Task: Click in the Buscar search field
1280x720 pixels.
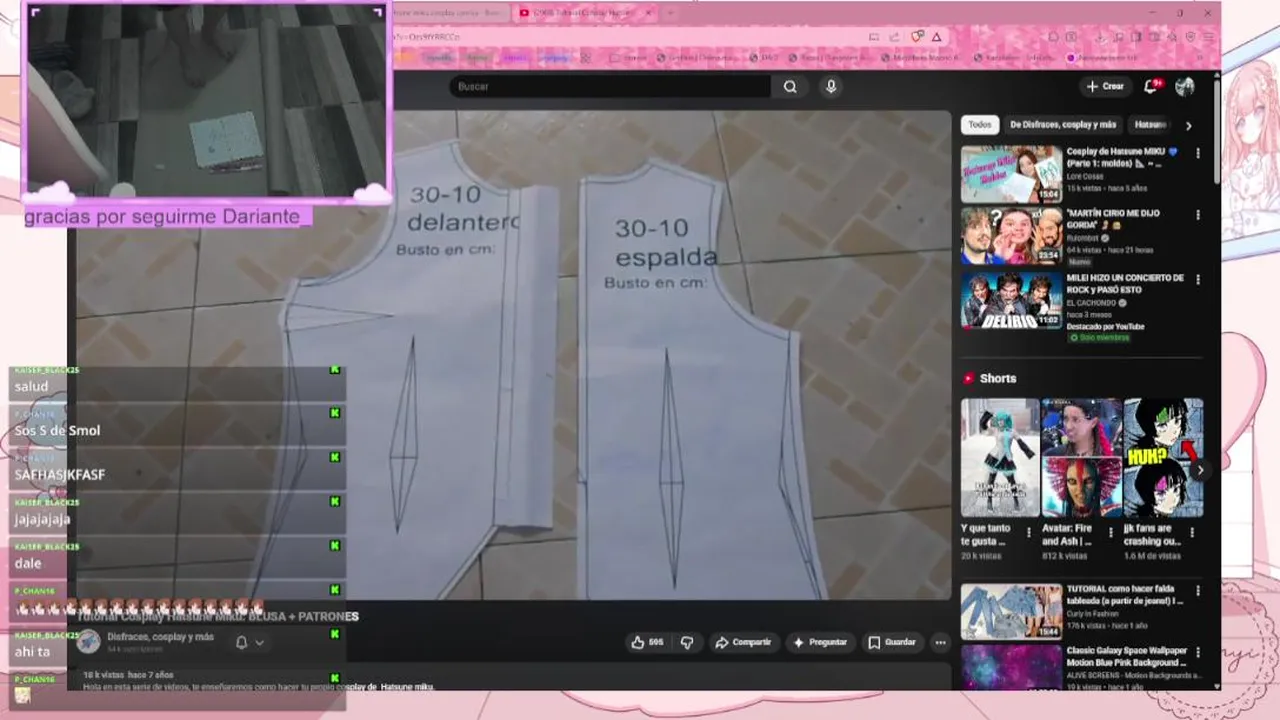Action: [x=610, y=87]
